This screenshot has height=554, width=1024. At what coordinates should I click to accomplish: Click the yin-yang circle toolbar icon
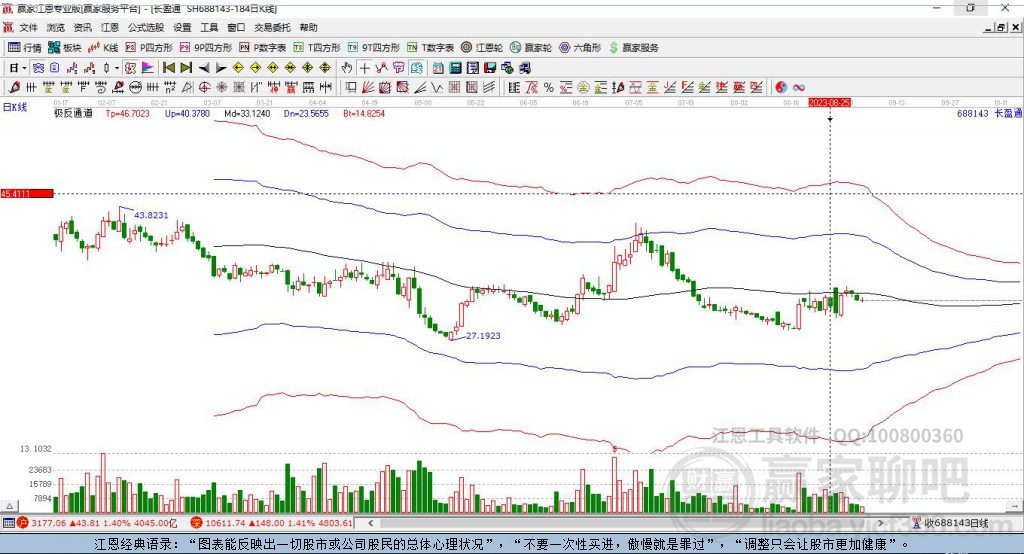click(x=782, y=87)
